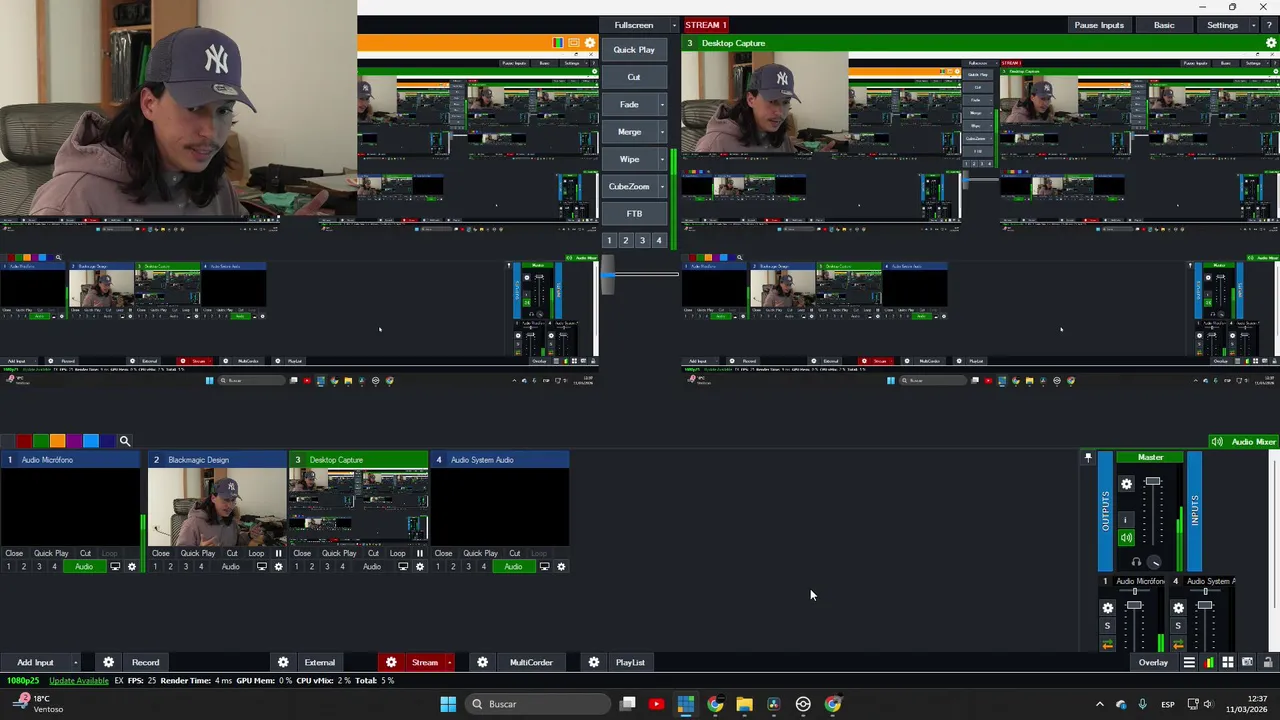Open Stream settings gear icon

(x=391, y=662)
